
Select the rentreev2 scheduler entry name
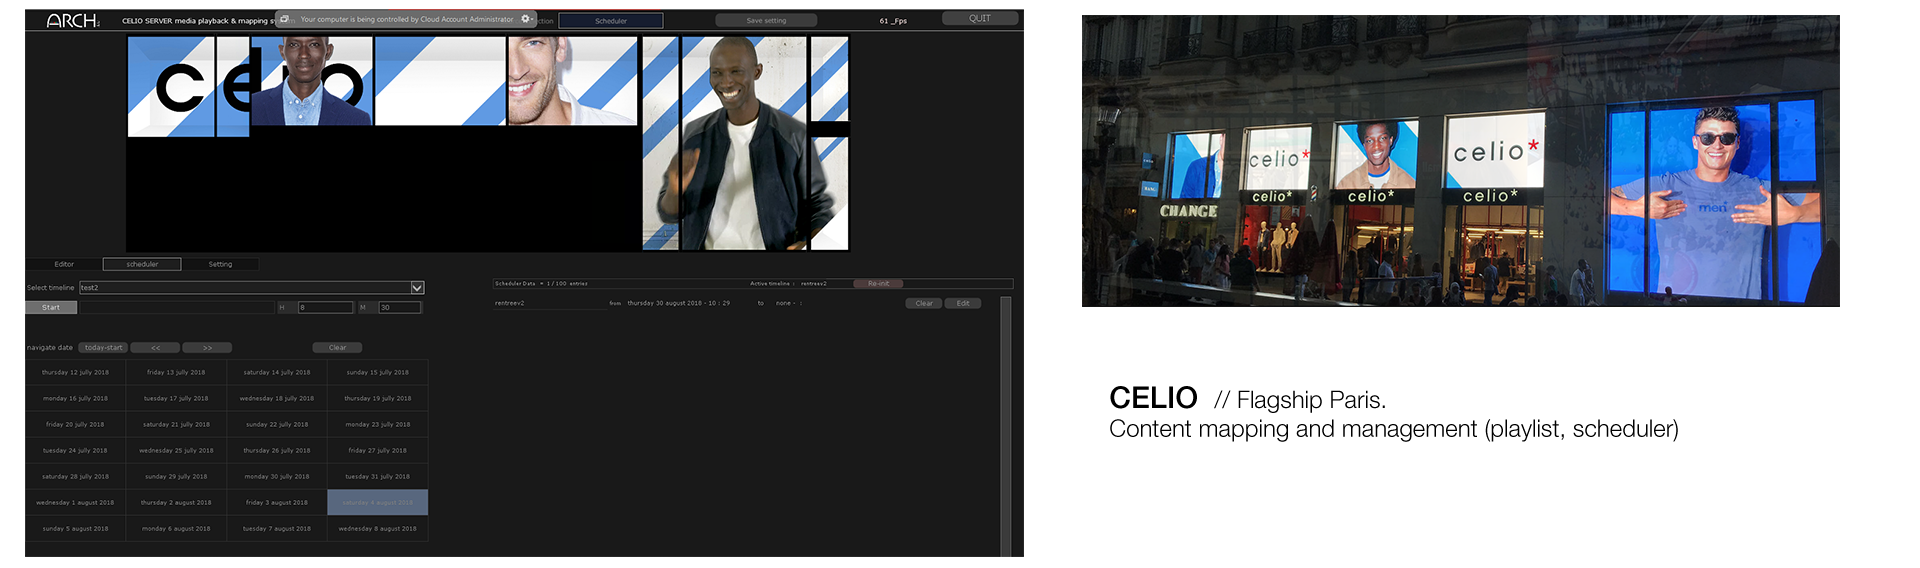click(510, 303)
